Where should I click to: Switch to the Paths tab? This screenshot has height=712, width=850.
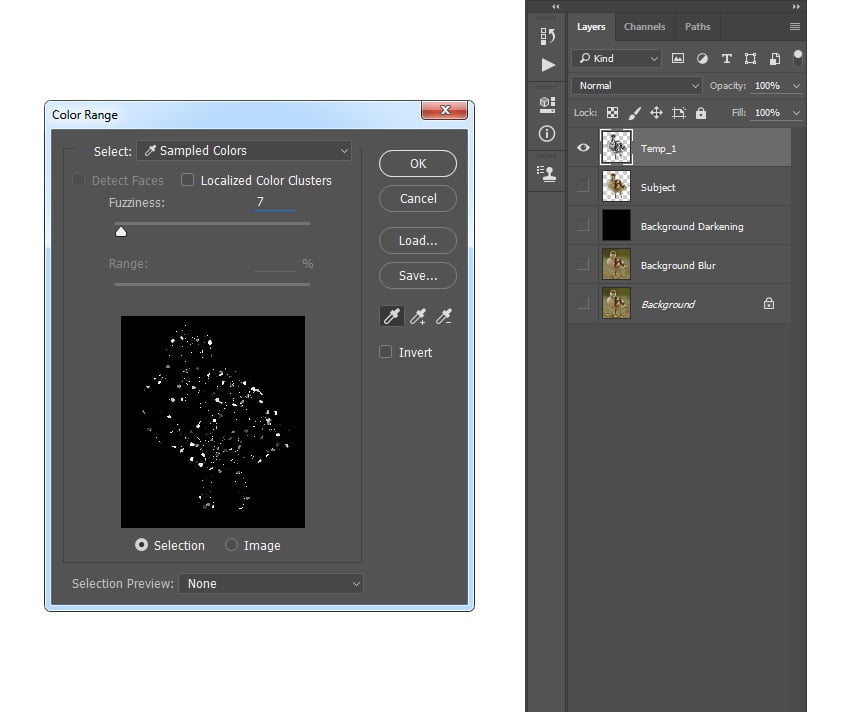click(697, 27)
